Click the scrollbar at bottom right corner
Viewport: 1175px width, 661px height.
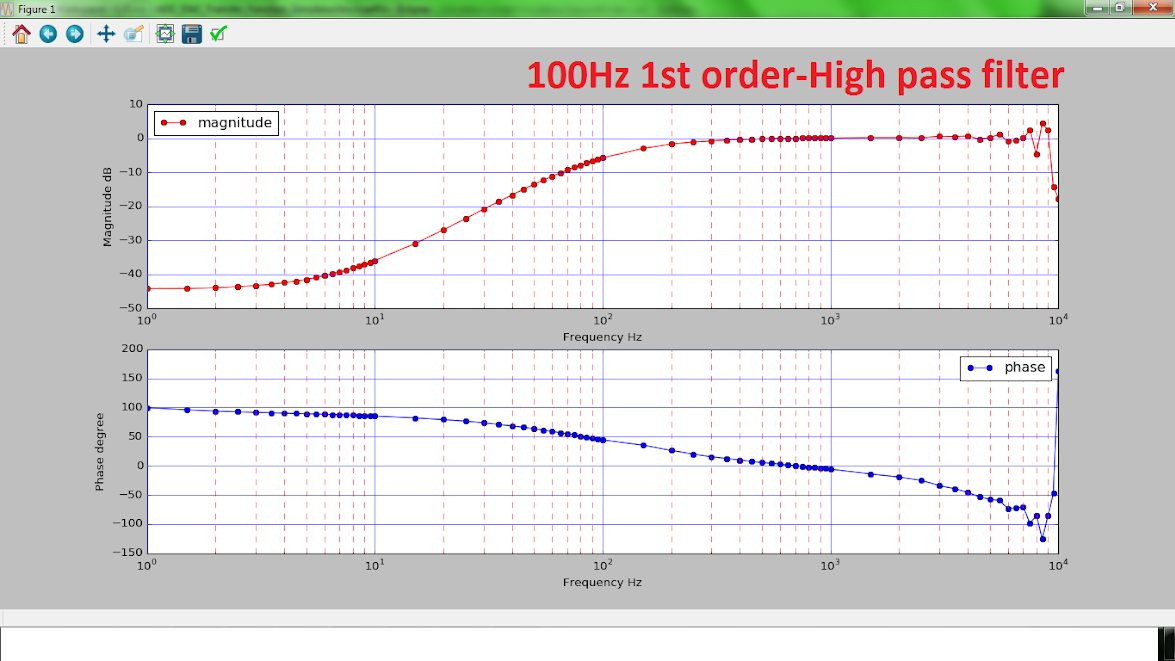coord(1166,643)
